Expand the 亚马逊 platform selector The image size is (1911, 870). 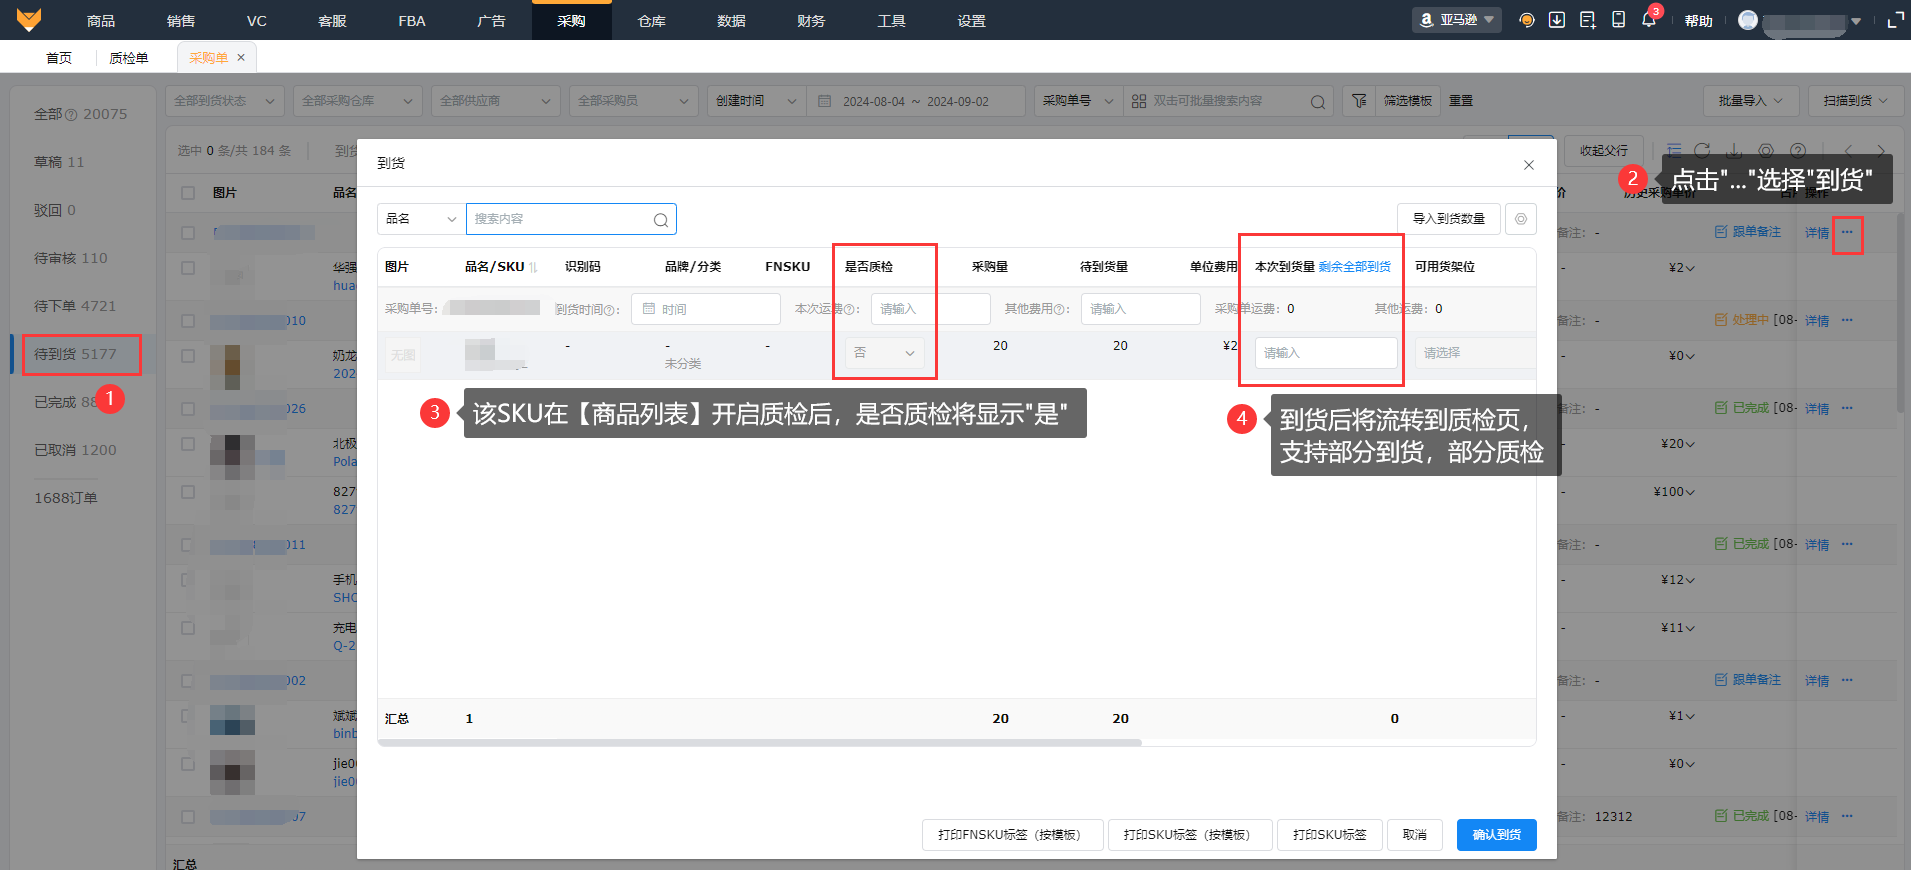click(1457, 20)
